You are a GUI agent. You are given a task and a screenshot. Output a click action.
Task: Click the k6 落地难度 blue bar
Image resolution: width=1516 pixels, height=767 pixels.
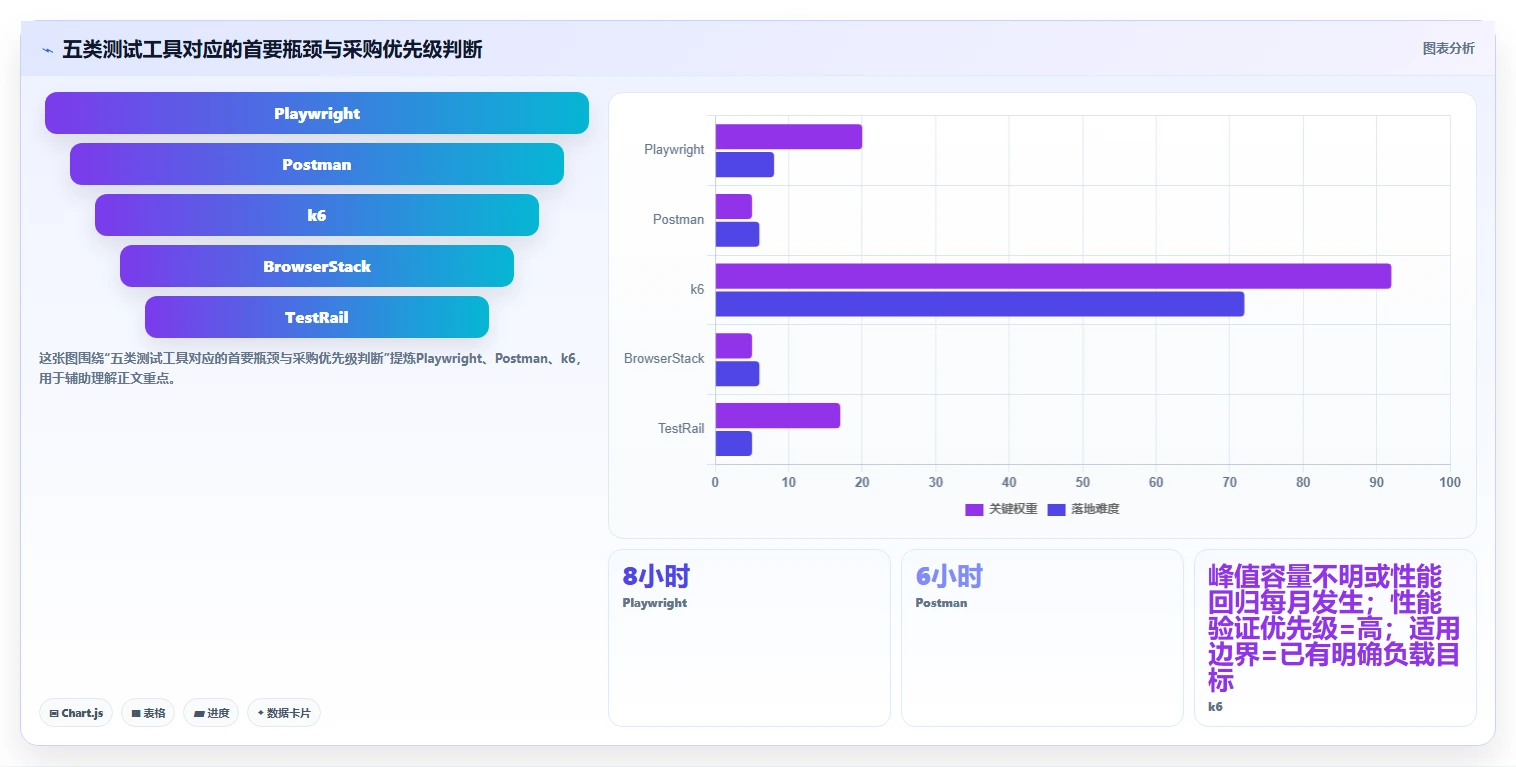(x=979, y=304)
